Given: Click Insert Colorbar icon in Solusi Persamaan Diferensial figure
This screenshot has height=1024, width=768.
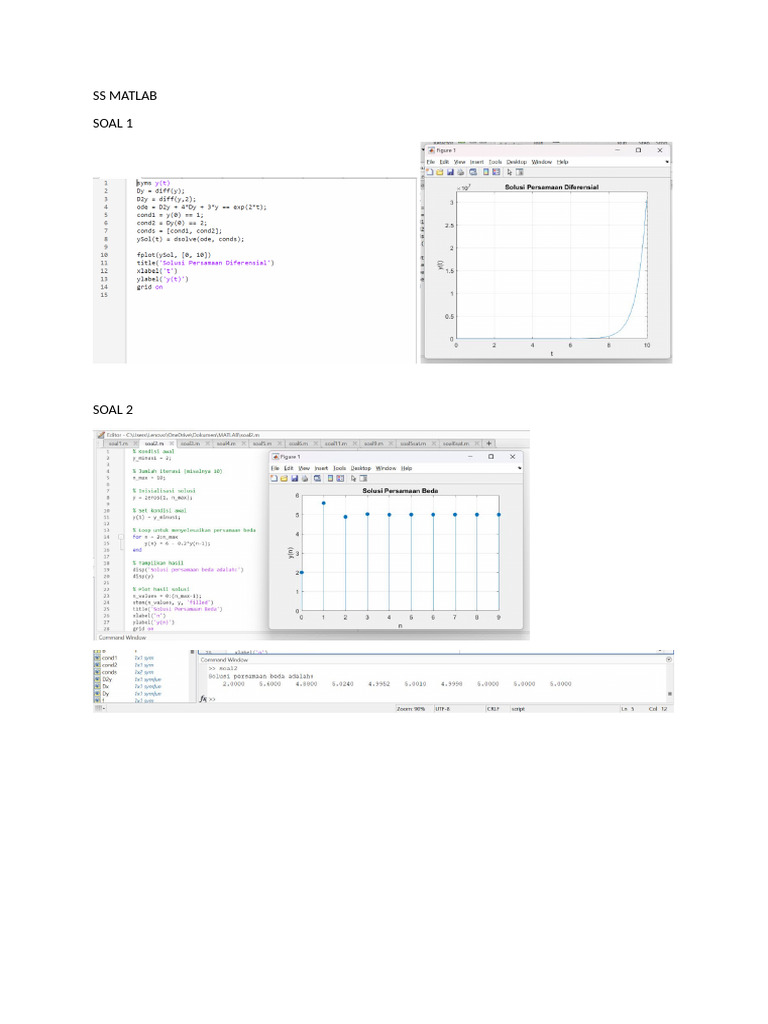Looking at the screenshot, I should [x=486, y=172].
